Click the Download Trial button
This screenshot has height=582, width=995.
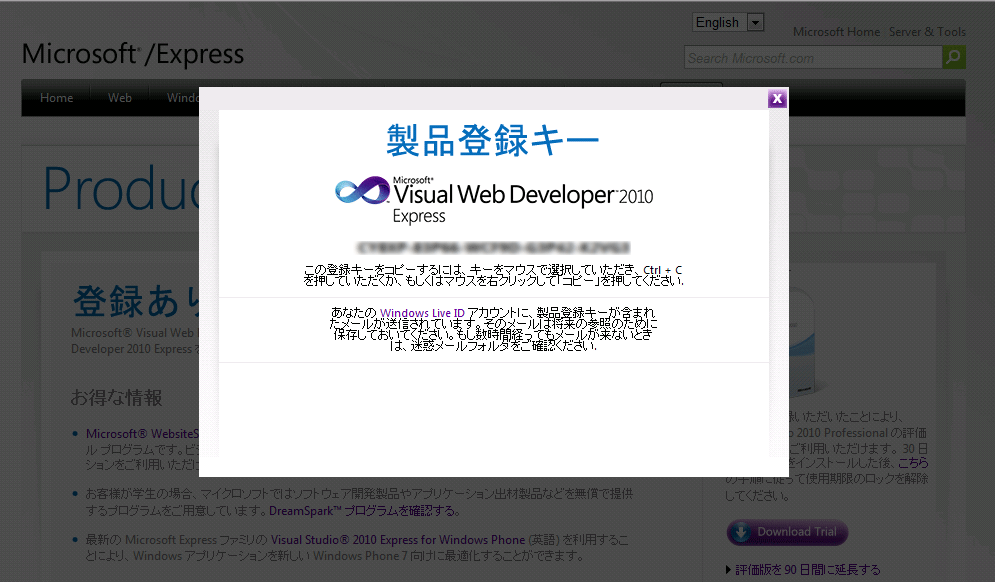click(x=787, y=532)
